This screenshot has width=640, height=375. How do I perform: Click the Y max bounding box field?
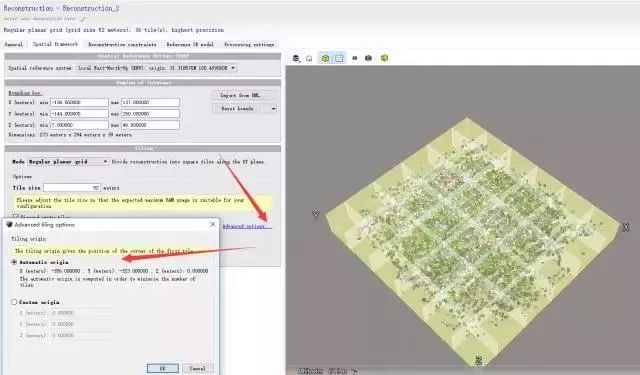(x=150, y=114)
